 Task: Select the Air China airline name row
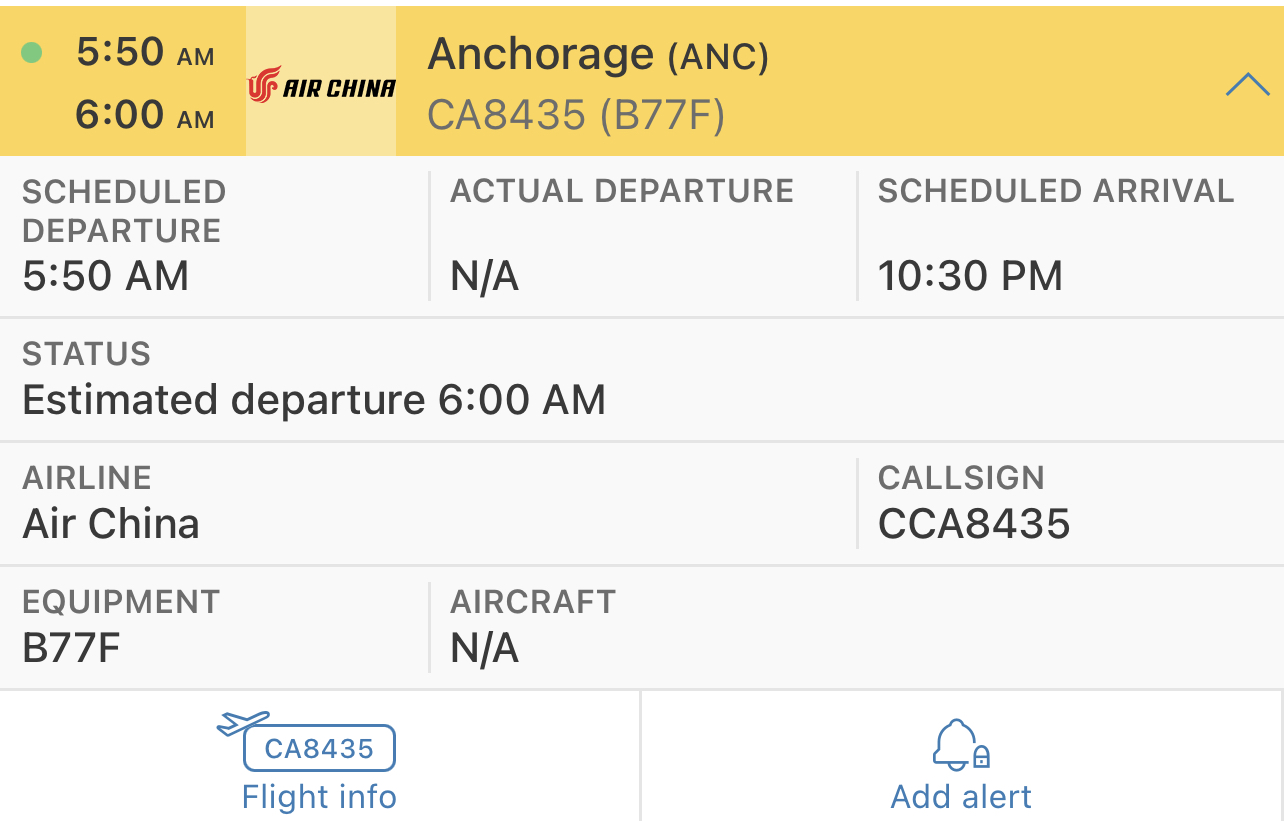111,524
